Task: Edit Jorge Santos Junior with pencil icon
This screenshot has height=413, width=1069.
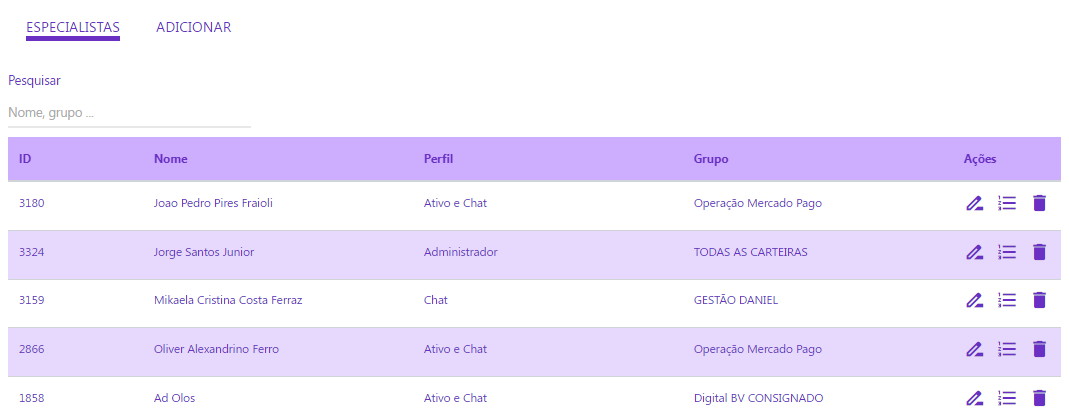Action: [974, 252]
